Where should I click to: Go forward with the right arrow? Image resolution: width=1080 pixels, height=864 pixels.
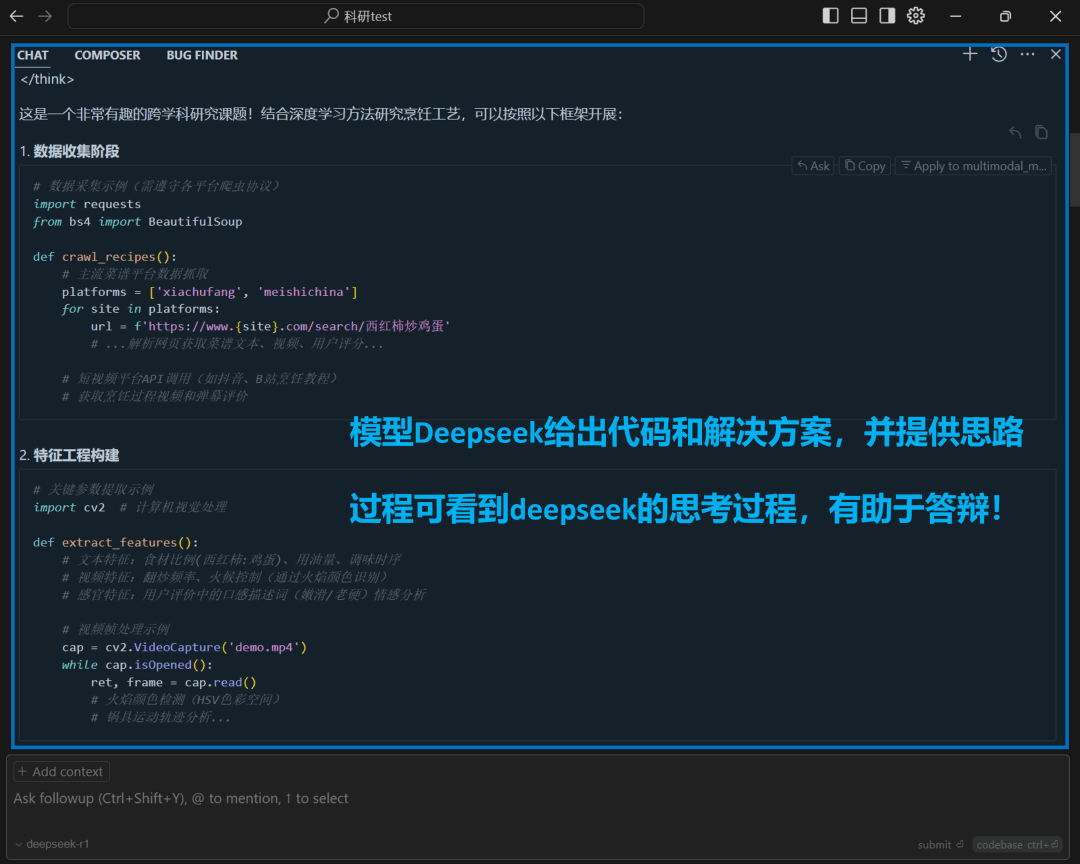pos(45,16)
